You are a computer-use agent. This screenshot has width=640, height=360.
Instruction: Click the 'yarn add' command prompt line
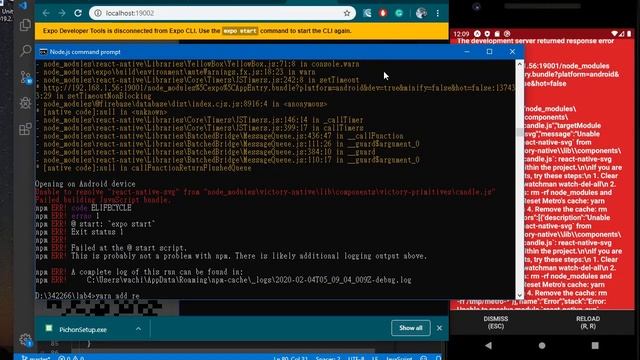87,296
